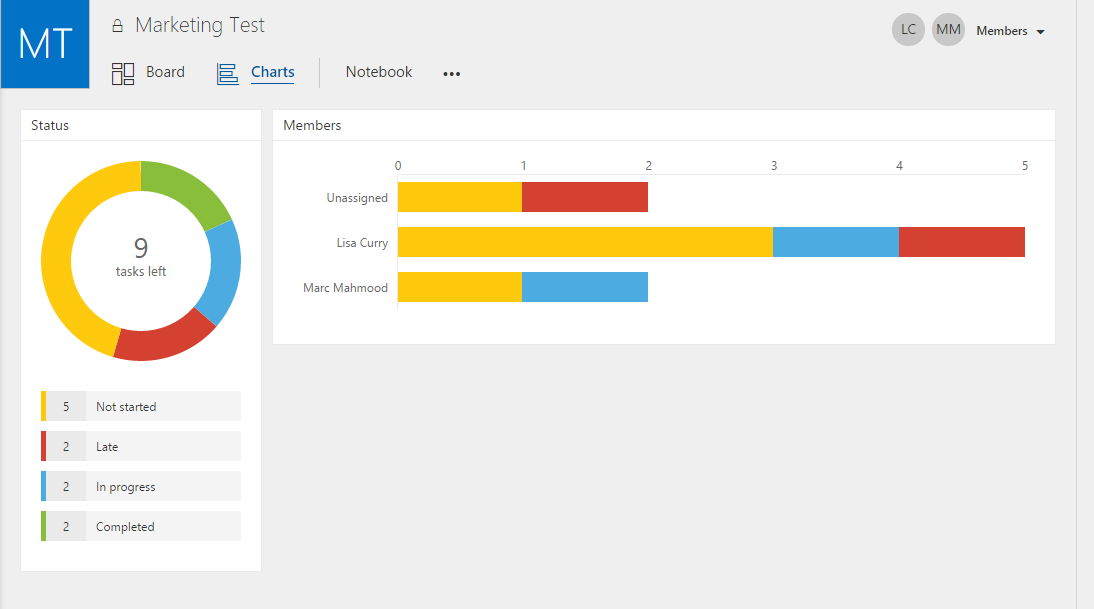The height and width of the screenshot is (609, 1094).
Task: Click the Unassigned red Late bar segment
Action: 585,197
